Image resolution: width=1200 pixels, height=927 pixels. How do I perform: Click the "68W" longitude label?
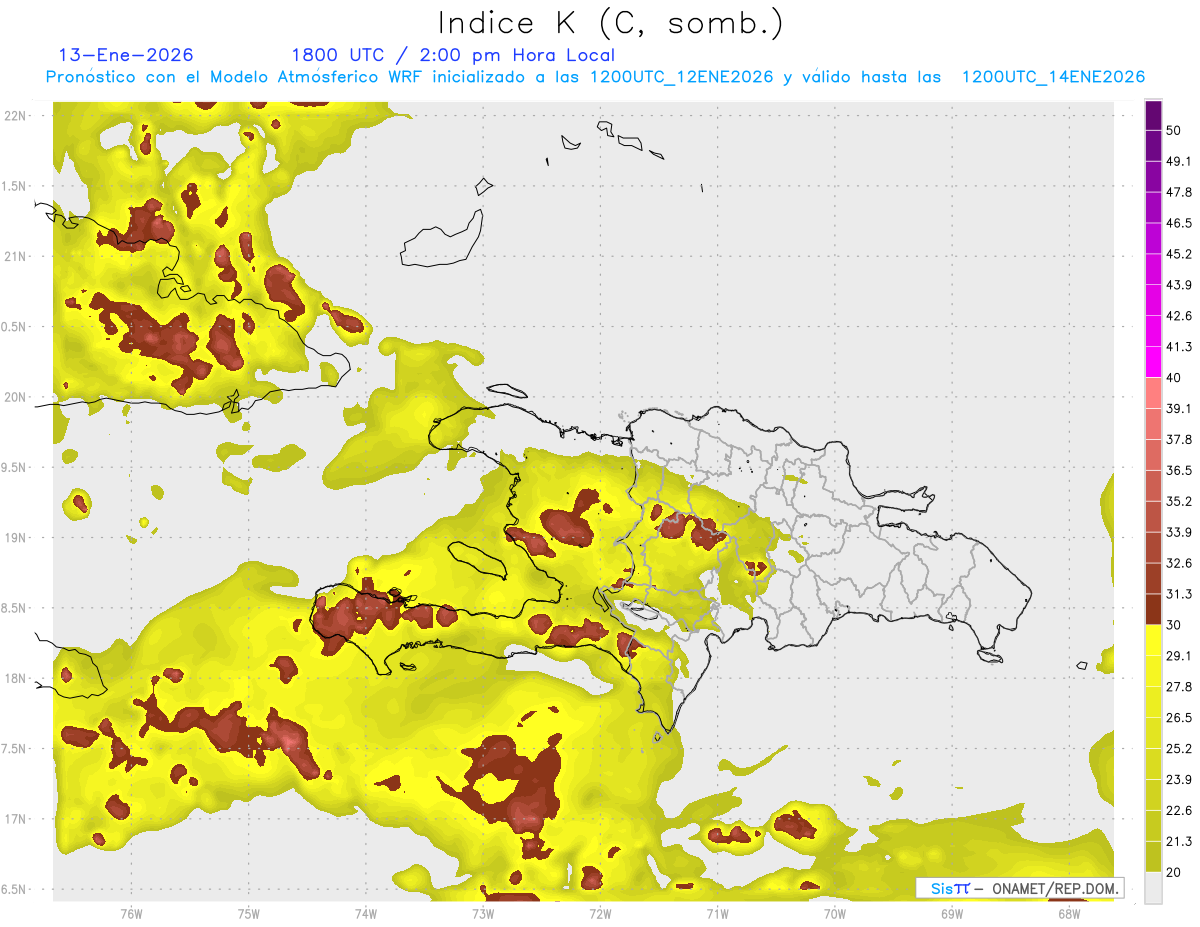click(1069, 914)
